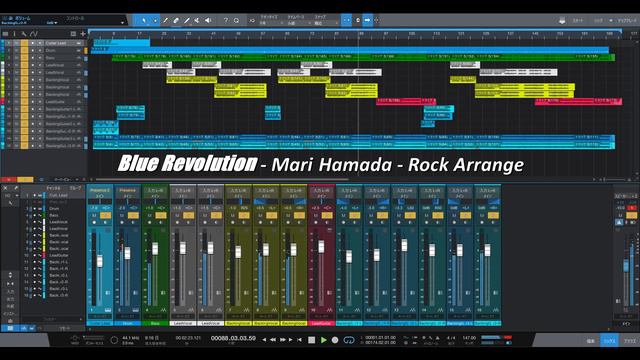Mute the green Bass mixer channel
This screenshot has width=640, height=360.
[x=149, y=216]
